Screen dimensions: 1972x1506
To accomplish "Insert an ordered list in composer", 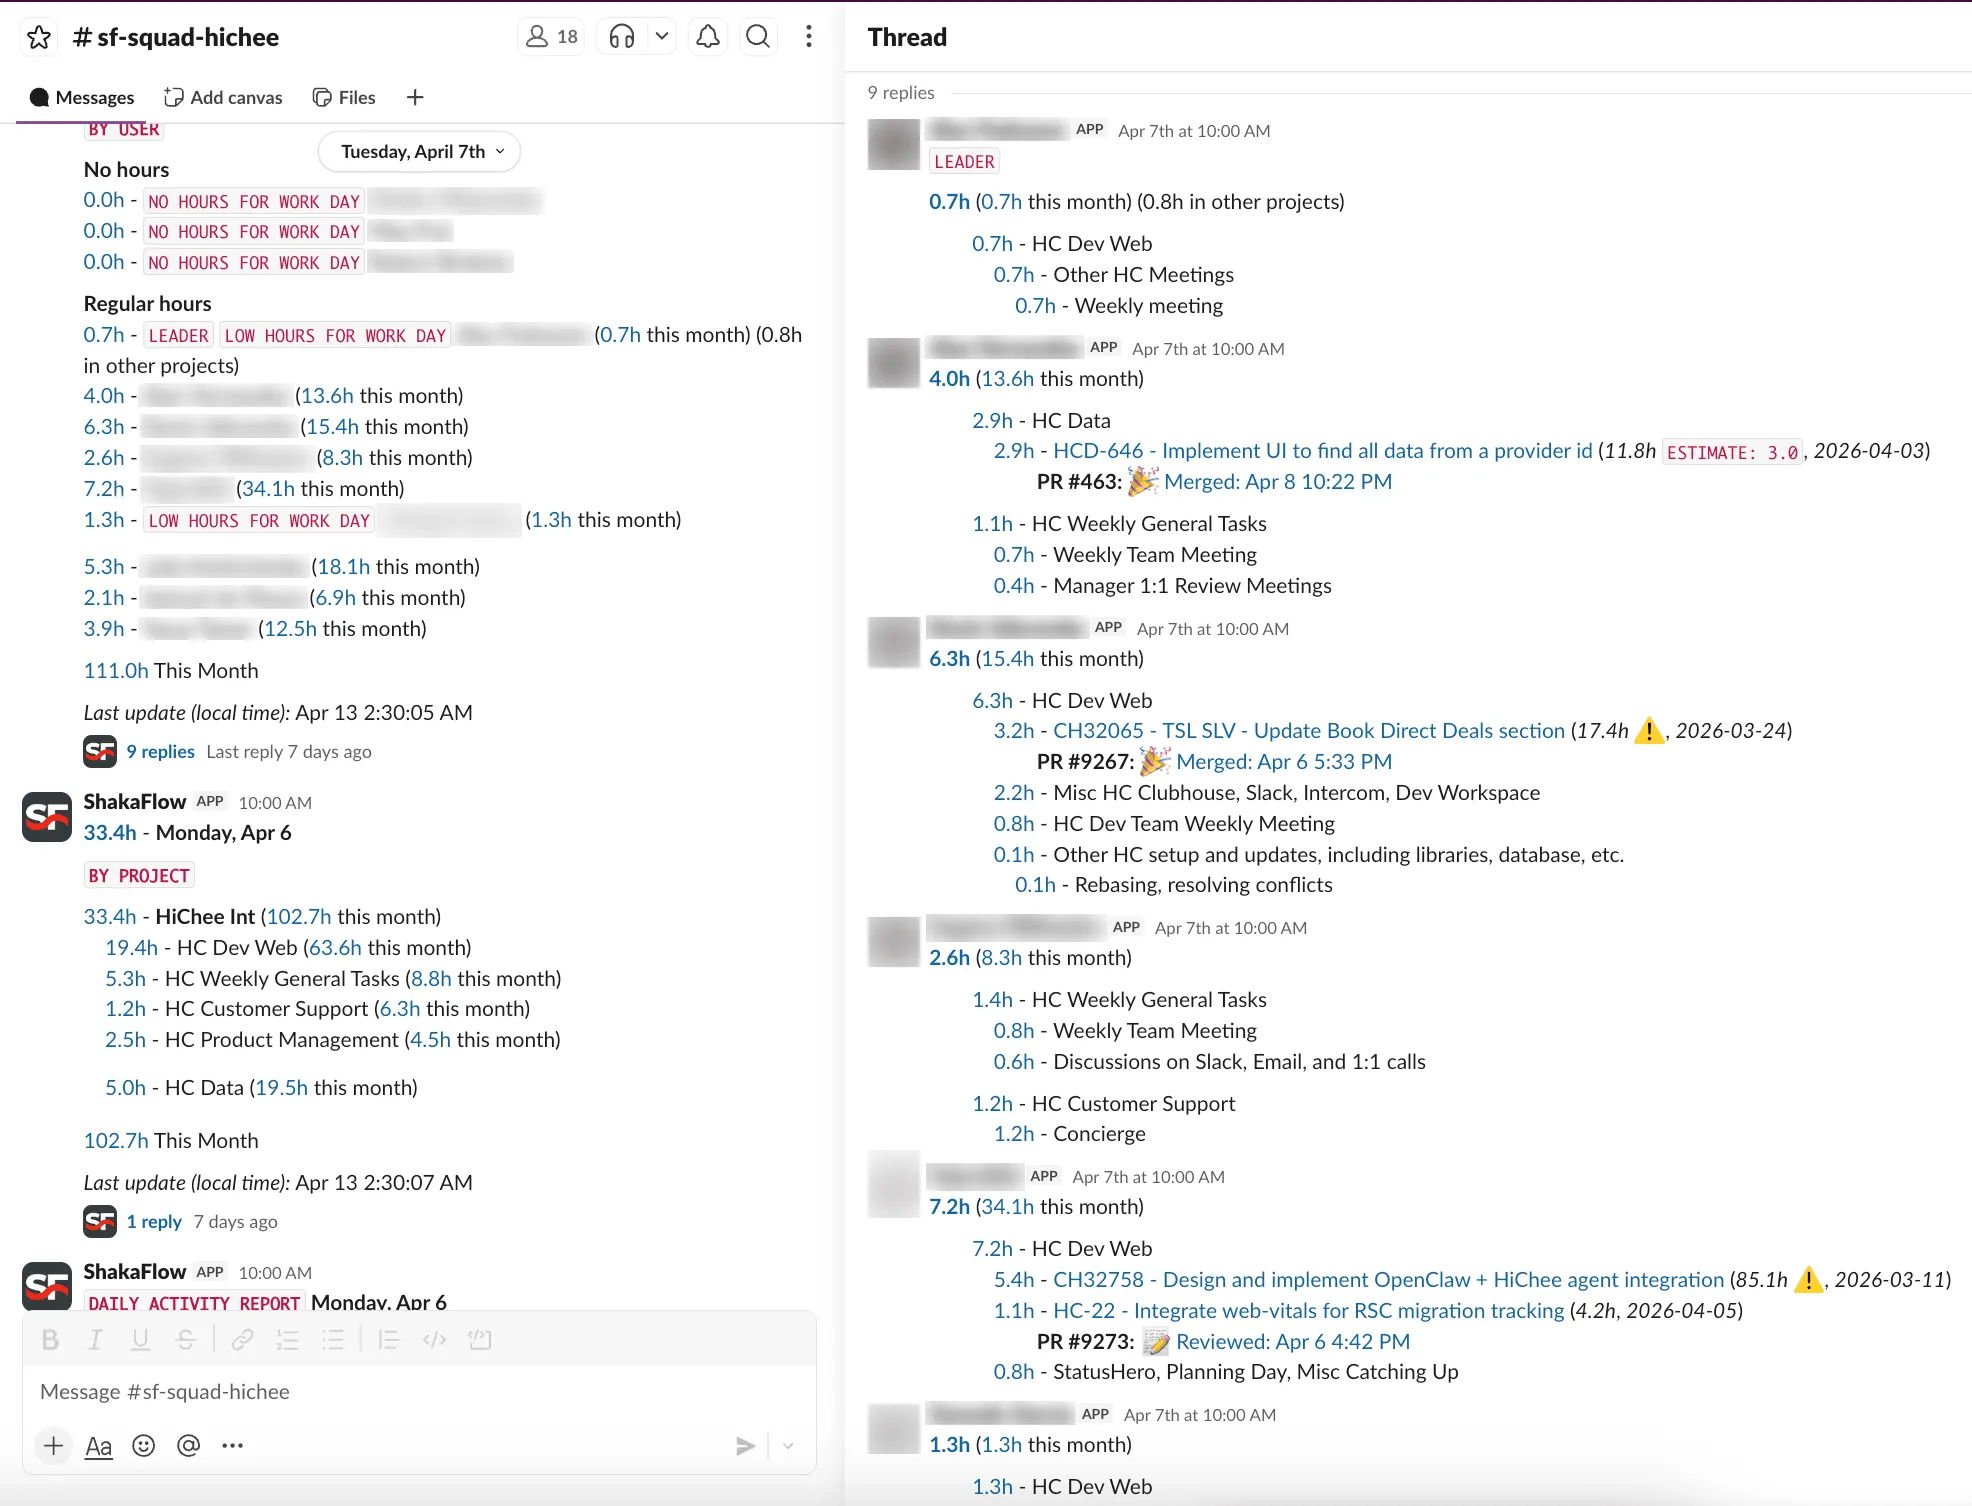I will pos(288,1340).
